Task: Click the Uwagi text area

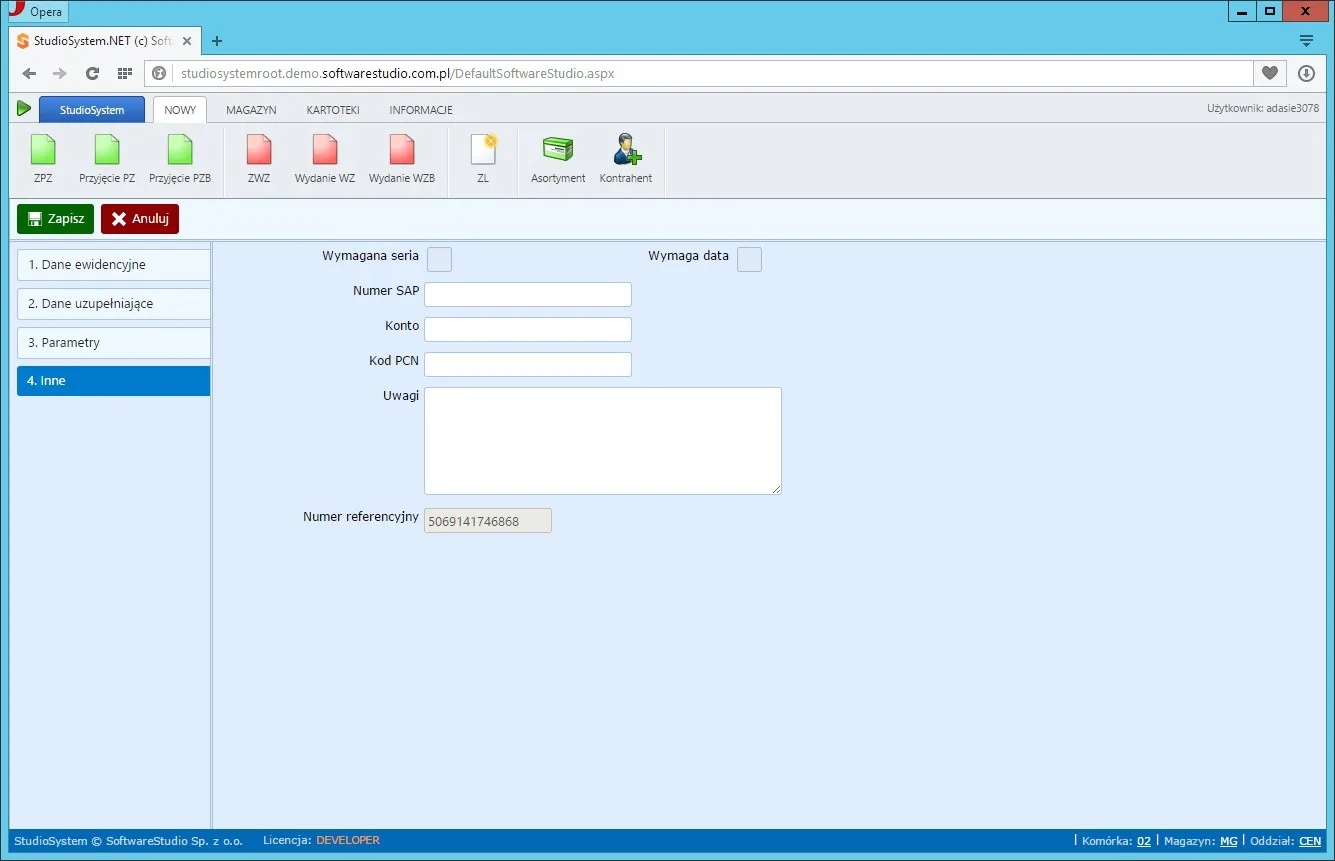Action: coord(603,441)
